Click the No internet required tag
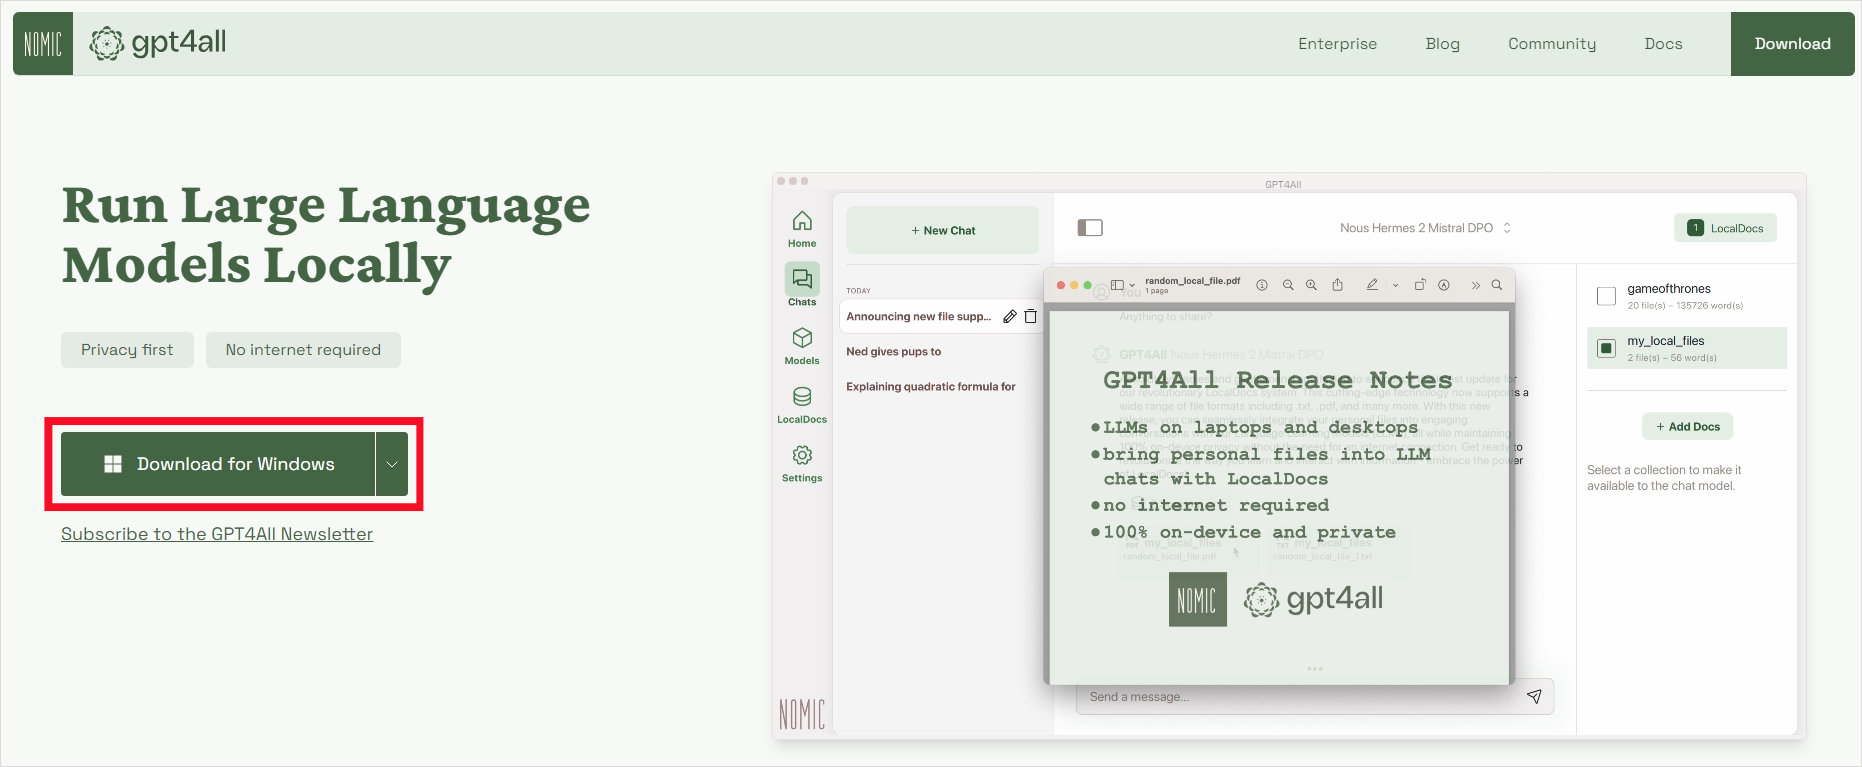Image resolution: width=1862 pixels, height=767 pixels. pyautogui.click(x=303, y=350)
